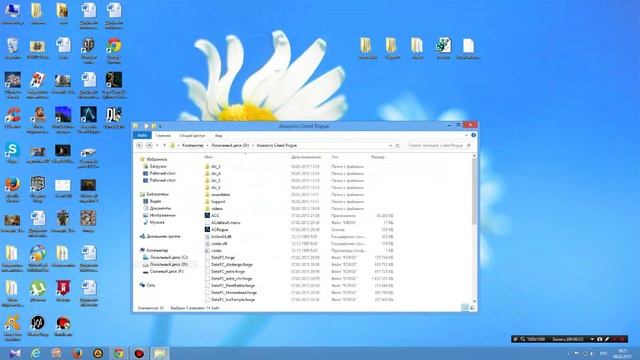The height and width of the screenshot is (360, 640).
Task: Open uTorrent desktop shortcut
Action: coord(38,291)
